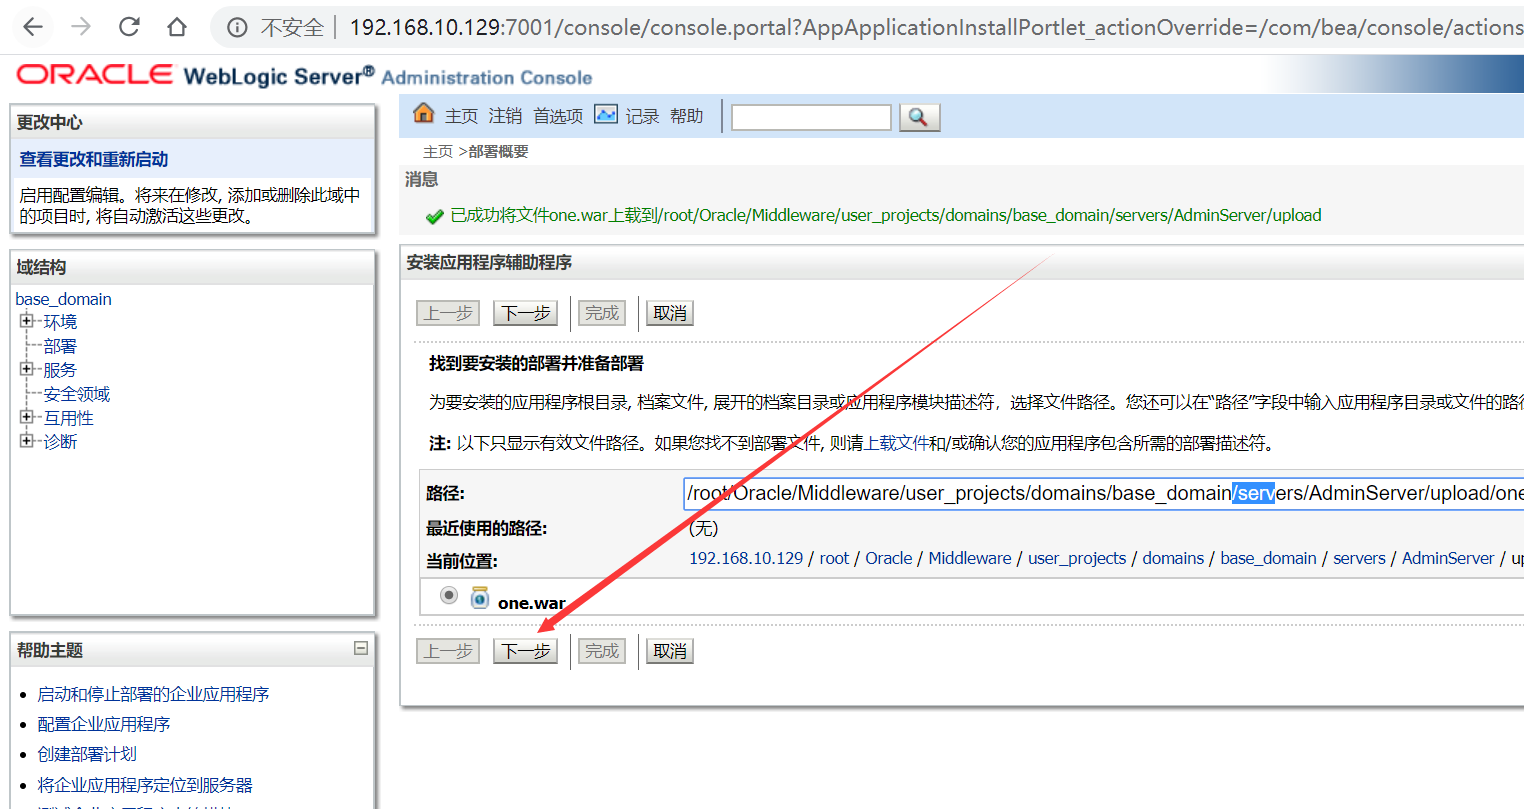This screenshot has height=809, width=1524.
Task: Open 环境 label in domain tree
Action: (x=60, y=322)
